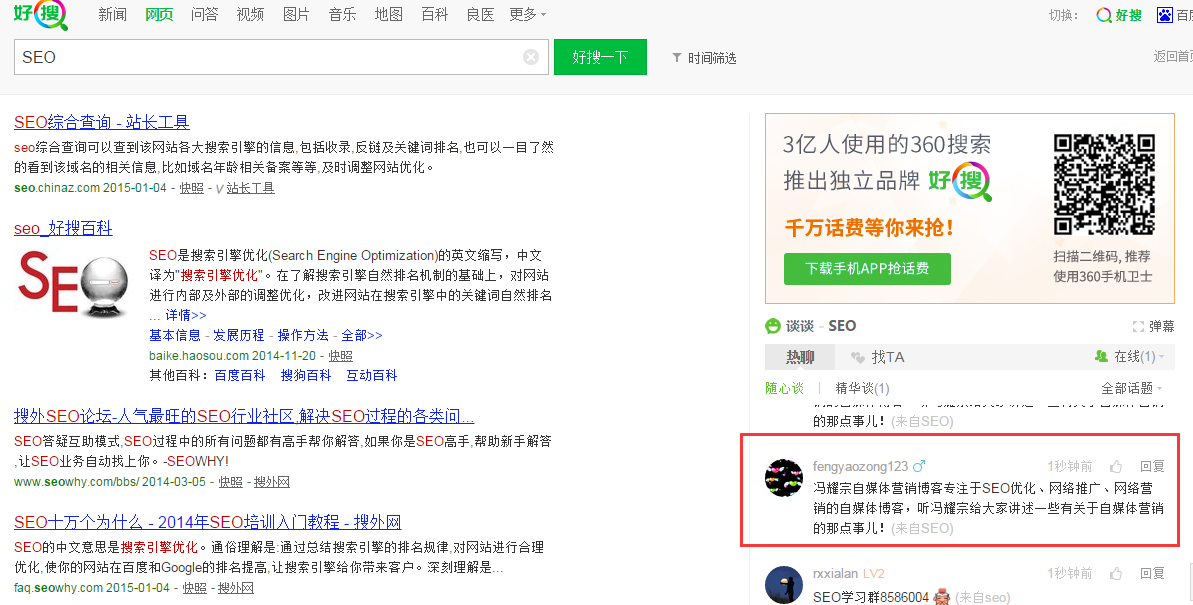Click the baike.haosou.com green URL
This screenshot has width=1193, height=605.
coord(199,355)
